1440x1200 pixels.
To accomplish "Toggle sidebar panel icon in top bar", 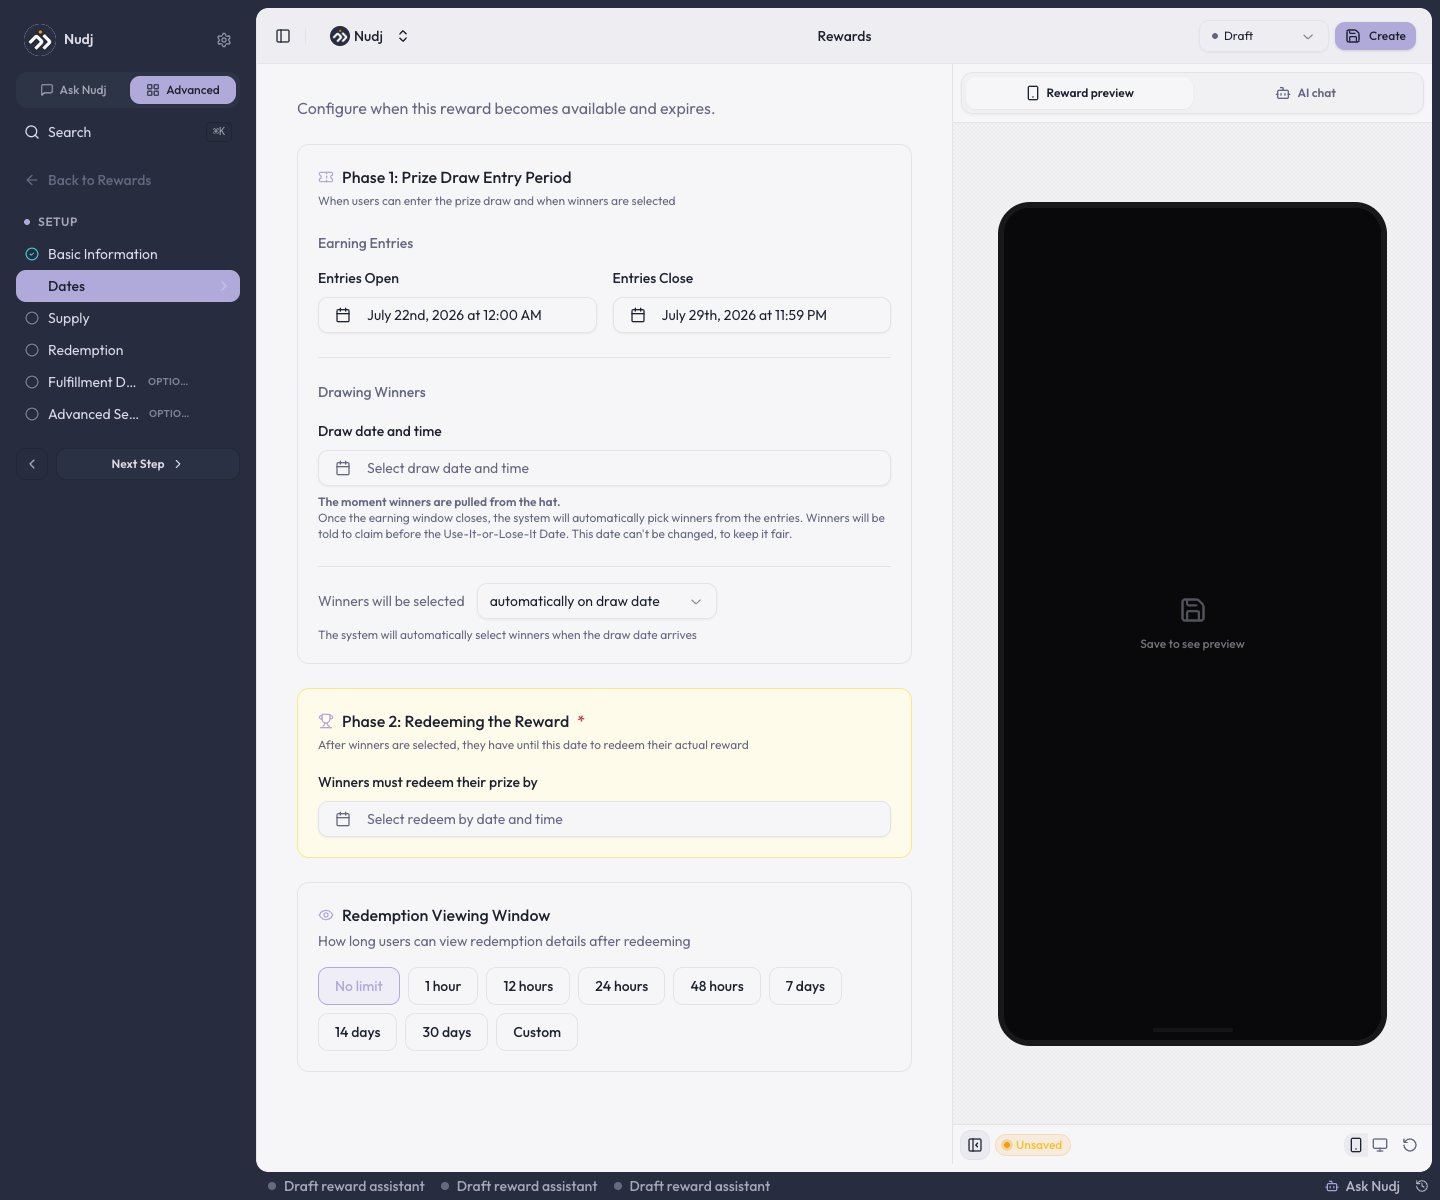I will coord(283,36).
